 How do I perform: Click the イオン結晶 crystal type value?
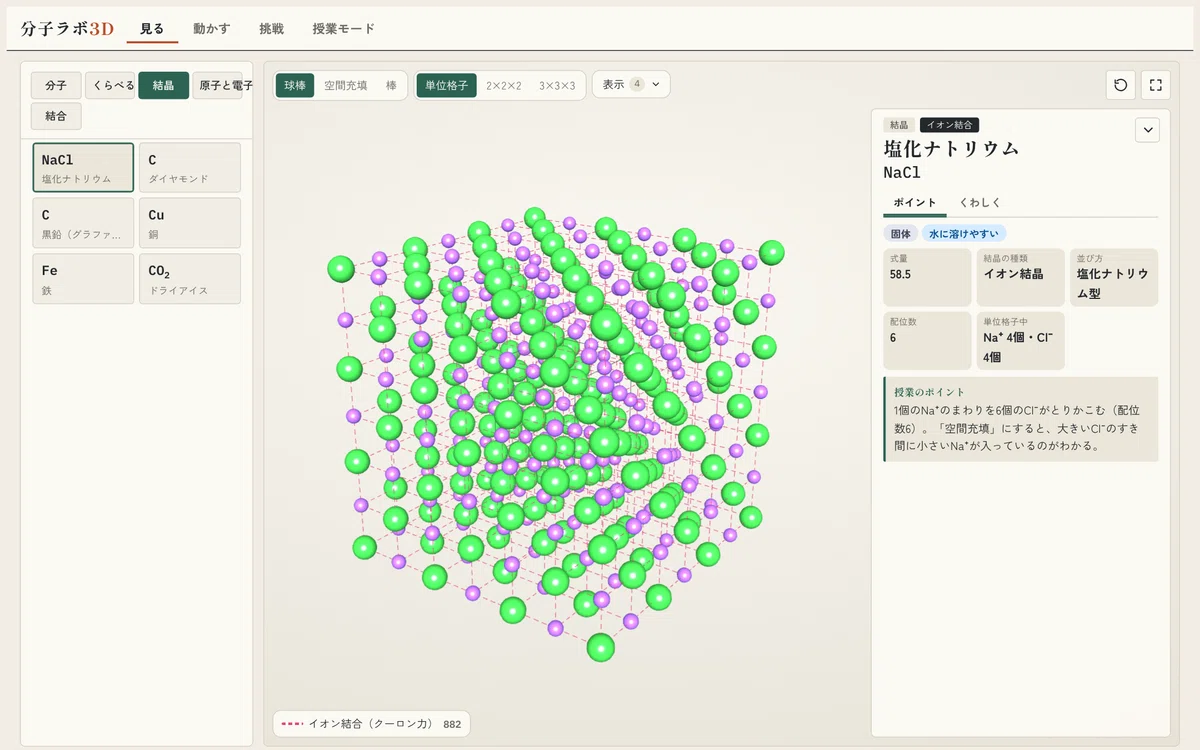pyautogui.click(x=1020, y=277)
